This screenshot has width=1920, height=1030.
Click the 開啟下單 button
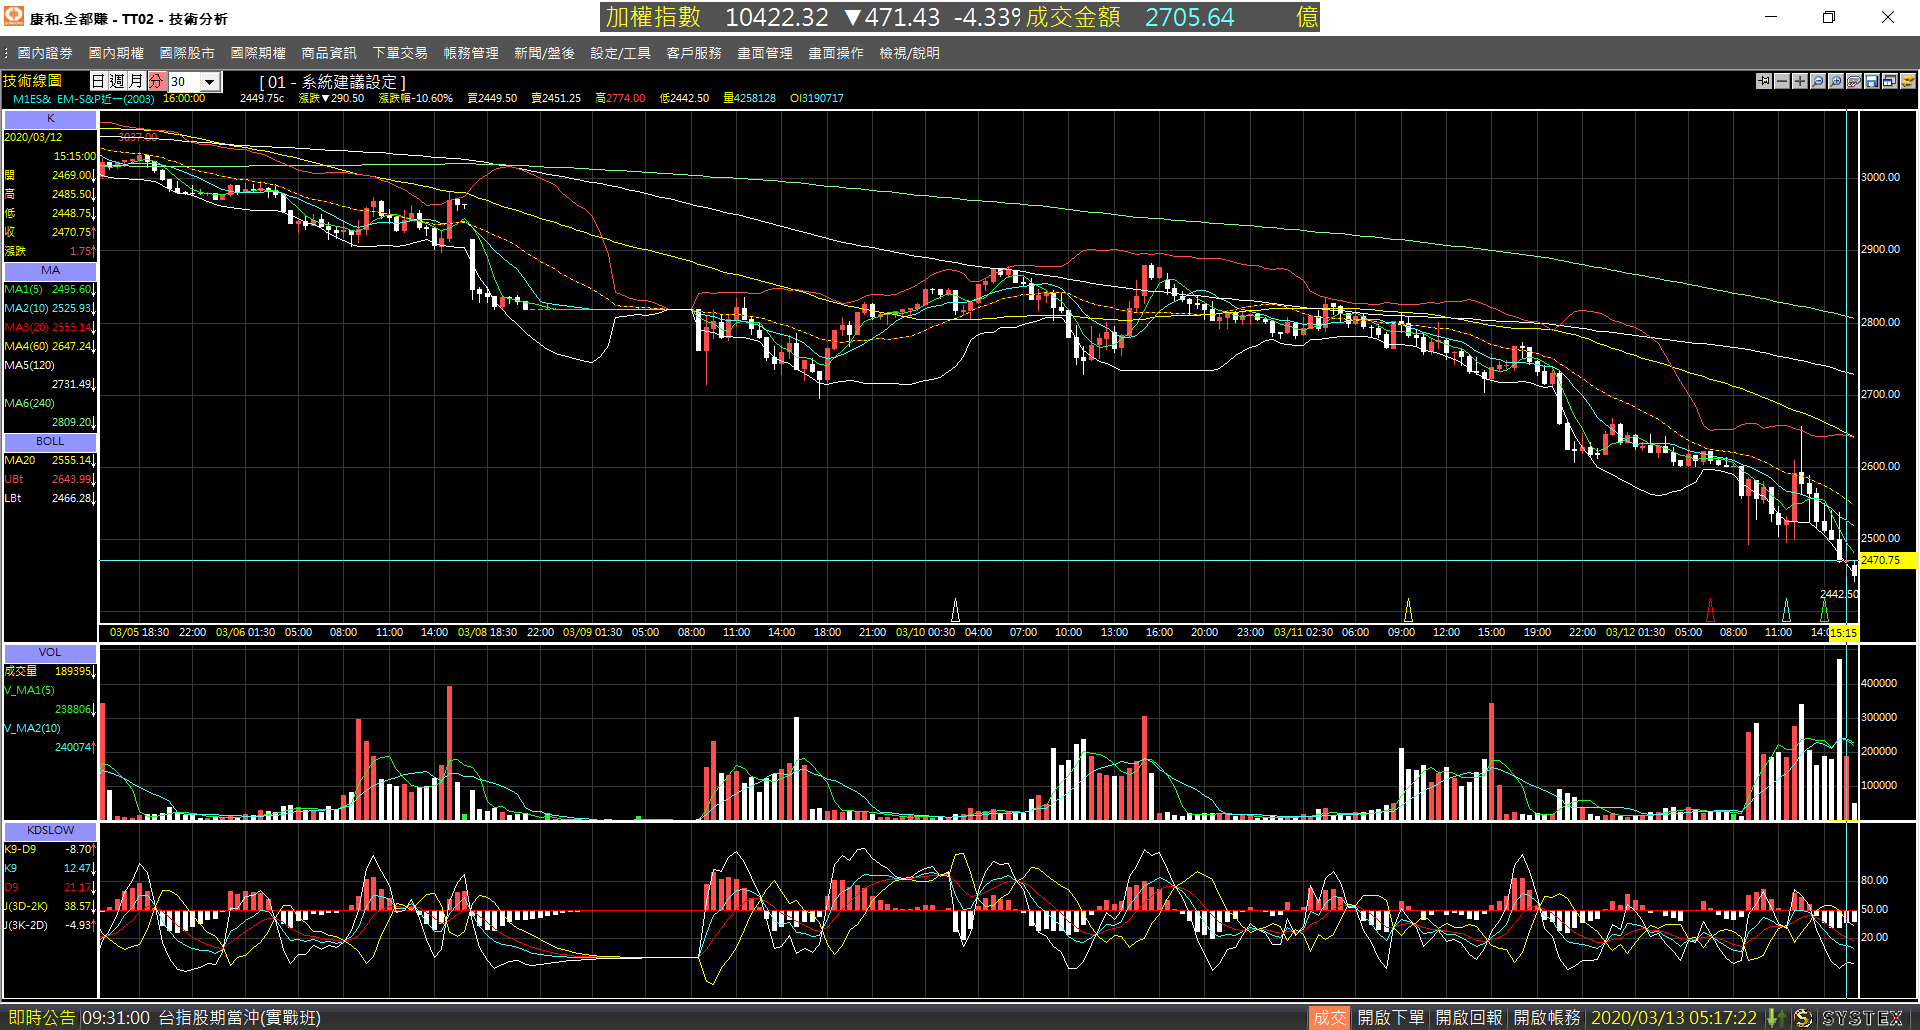point(1391,1018)
